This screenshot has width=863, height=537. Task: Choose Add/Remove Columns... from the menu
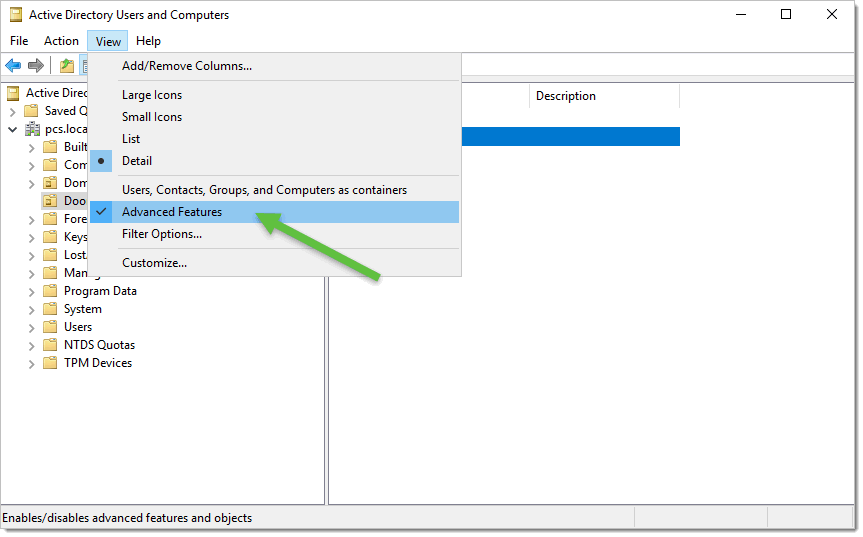pyautogui.click(x=274, y=66)
